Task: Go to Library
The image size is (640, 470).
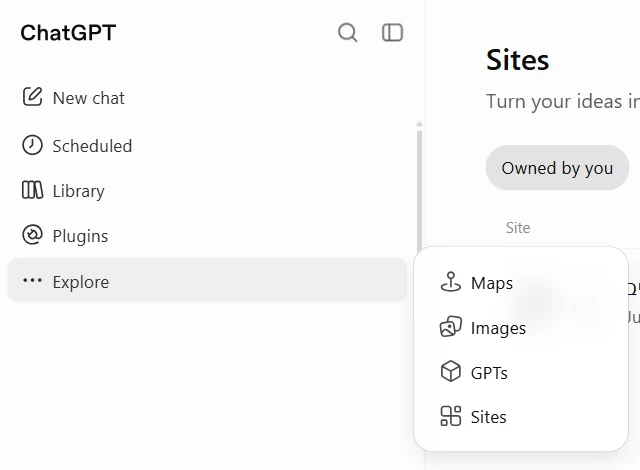Action: point(207,191)
